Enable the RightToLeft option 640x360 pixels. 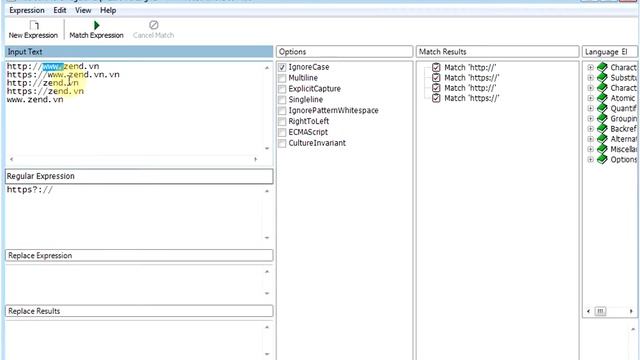pyautogui.click(x=282, y=122)
